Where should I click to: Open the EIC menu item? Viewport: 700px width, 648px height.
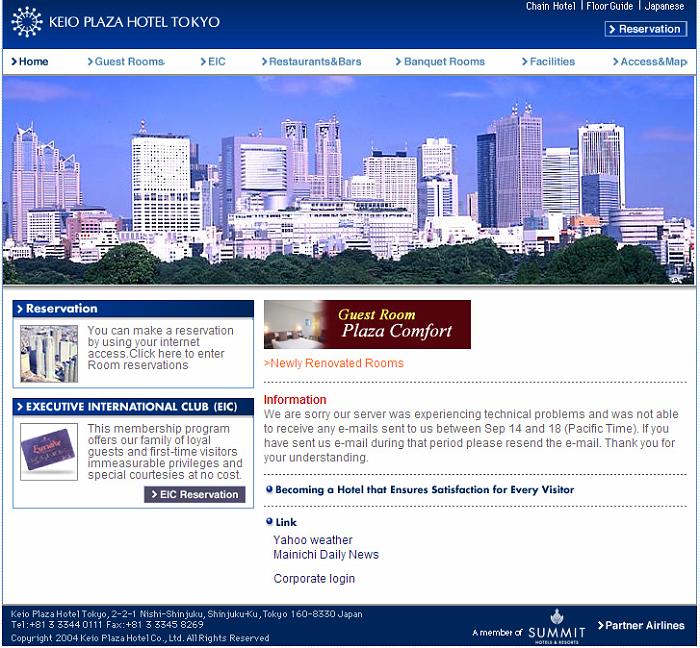click(x=213, y=62)
